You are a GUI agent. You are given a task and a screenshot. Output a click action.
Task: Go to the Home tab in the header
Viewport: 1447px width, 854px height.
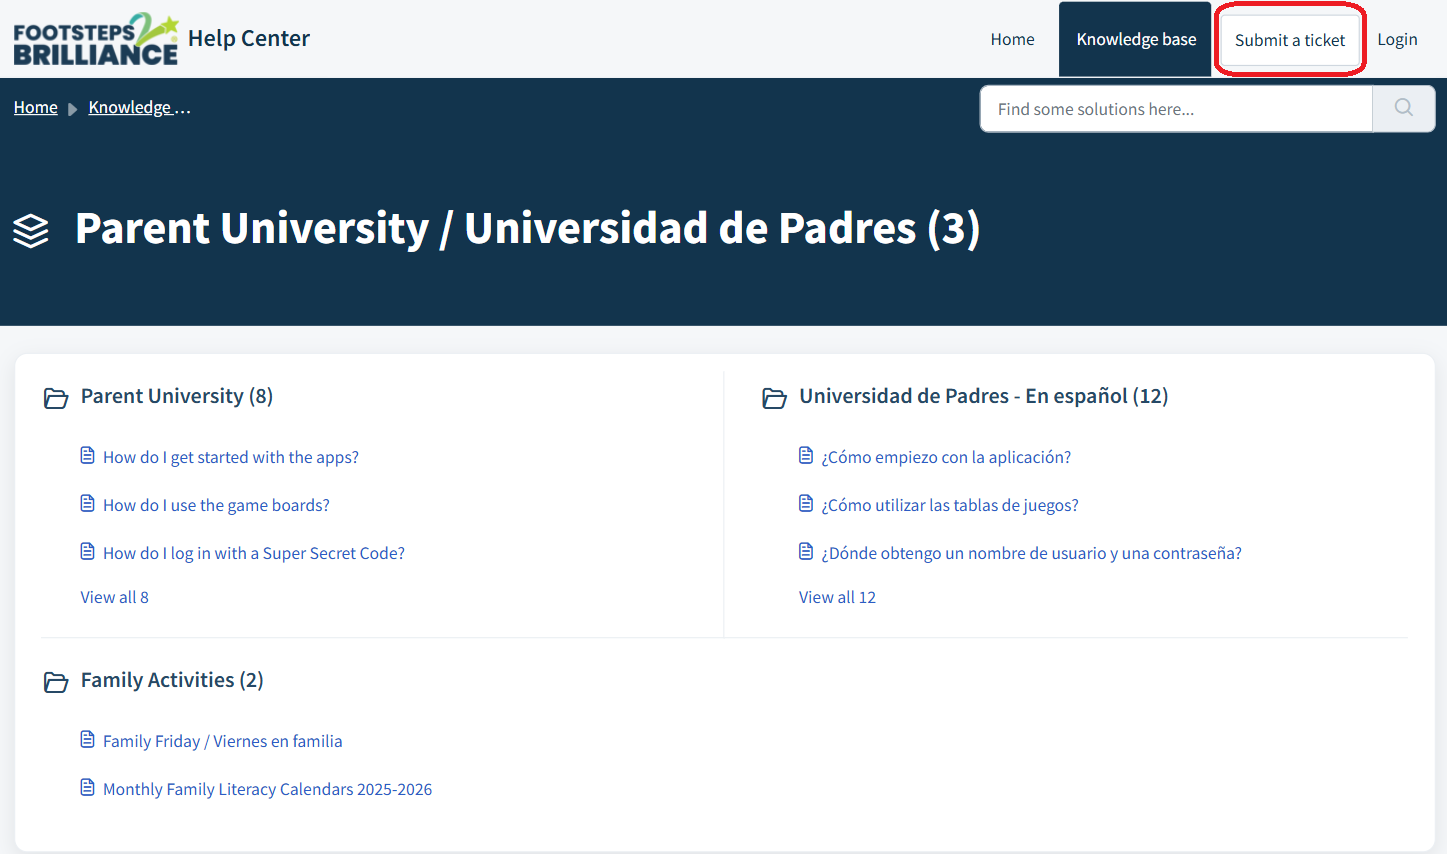tap(1012, 39)
